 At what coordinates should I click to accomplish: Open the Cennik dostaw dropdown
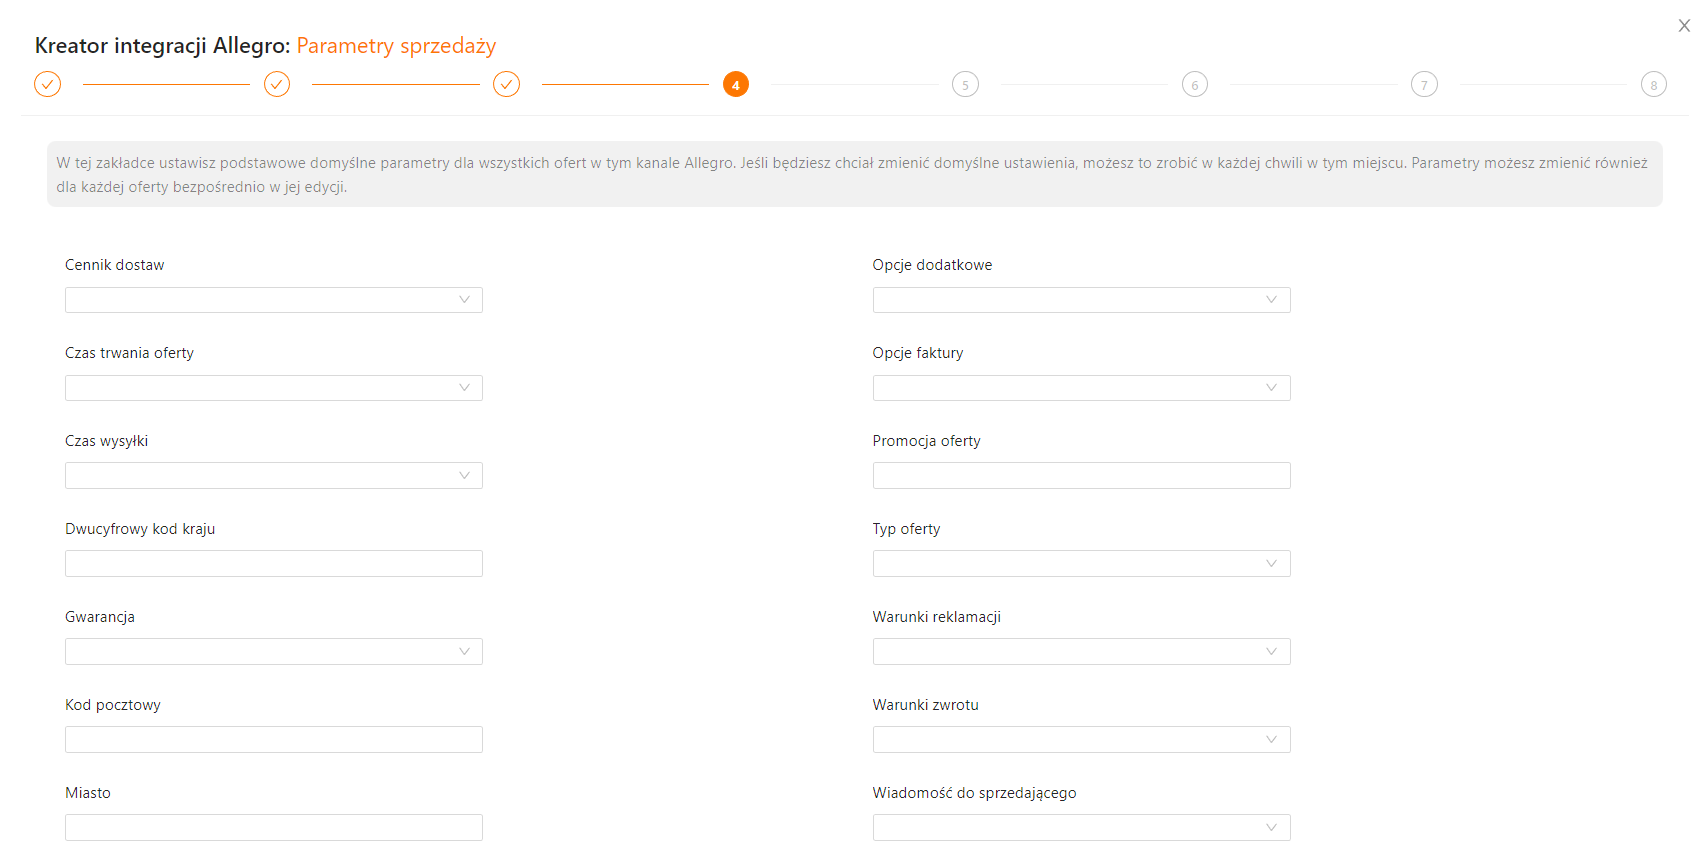273,300
